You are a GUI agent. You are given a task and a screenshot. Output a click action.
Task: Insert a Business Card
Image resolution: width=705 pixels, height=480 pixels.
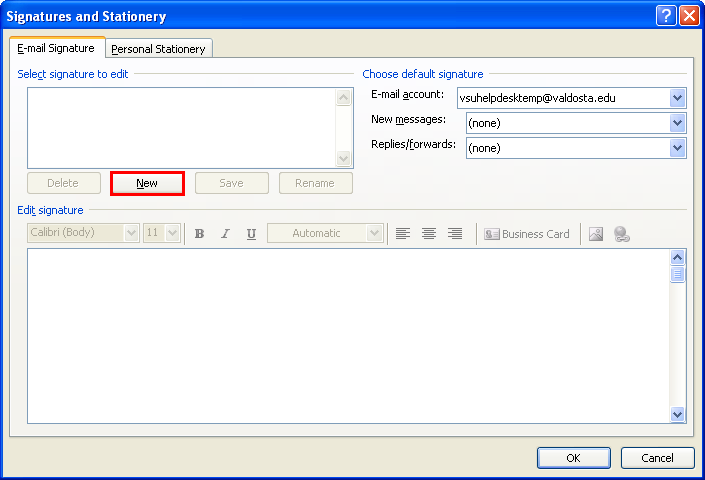(x=527, y=234)
